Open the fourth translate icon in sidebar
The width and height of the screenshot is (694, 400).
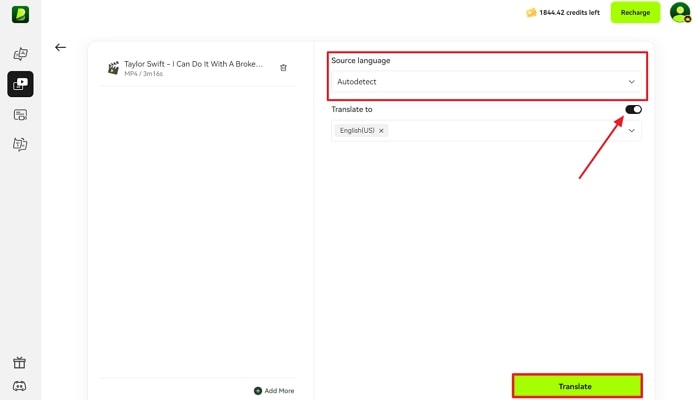(x=20, y=145)
